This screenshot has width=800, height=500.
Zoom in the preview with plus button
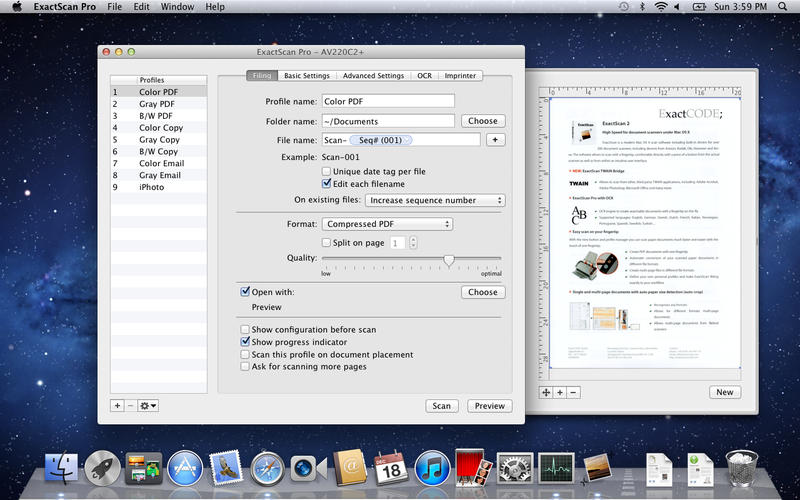[559, 393]
